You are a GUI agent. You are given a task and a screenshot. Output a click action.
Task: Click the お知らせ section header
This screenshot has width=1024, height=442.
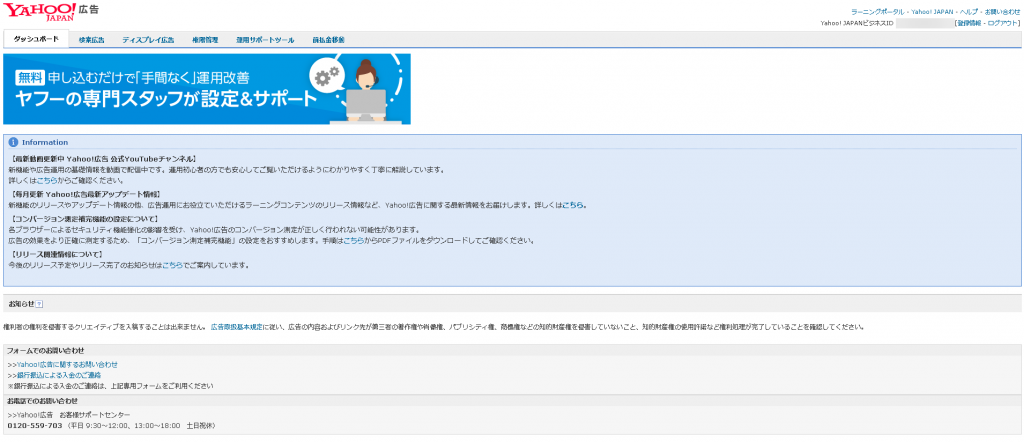[x=512, y=304]
